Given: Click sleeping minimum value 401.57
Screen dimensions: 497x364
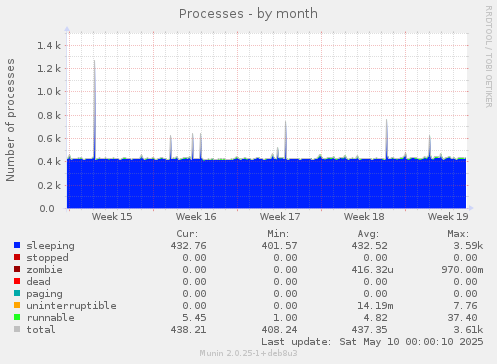Looking at the screenshot, I should pos(279,246).
